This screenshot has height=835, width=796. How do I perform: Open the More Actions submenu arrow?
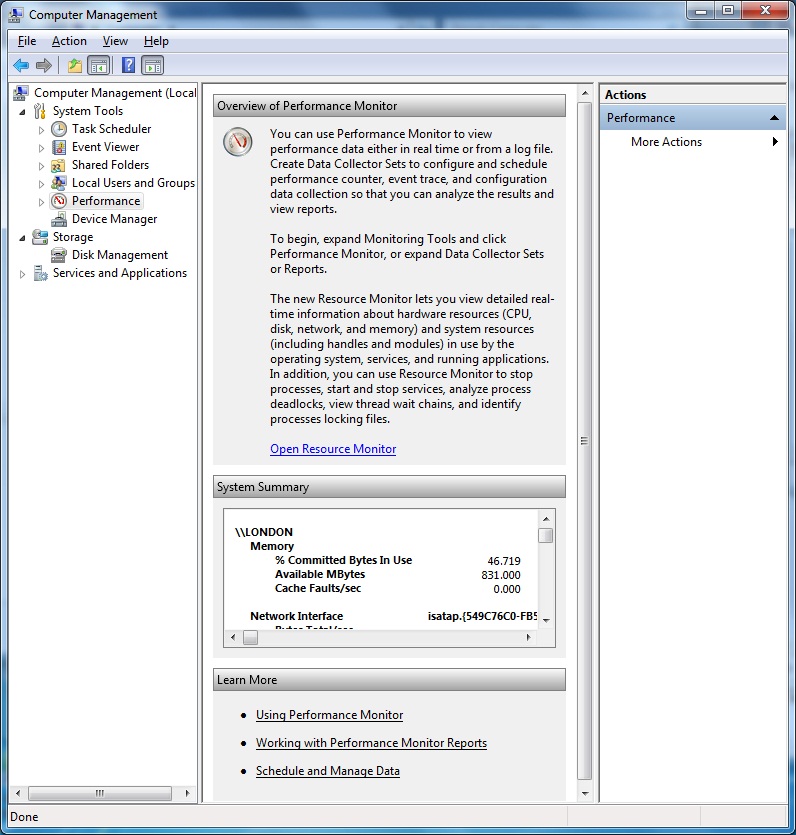tap(775, 142)
